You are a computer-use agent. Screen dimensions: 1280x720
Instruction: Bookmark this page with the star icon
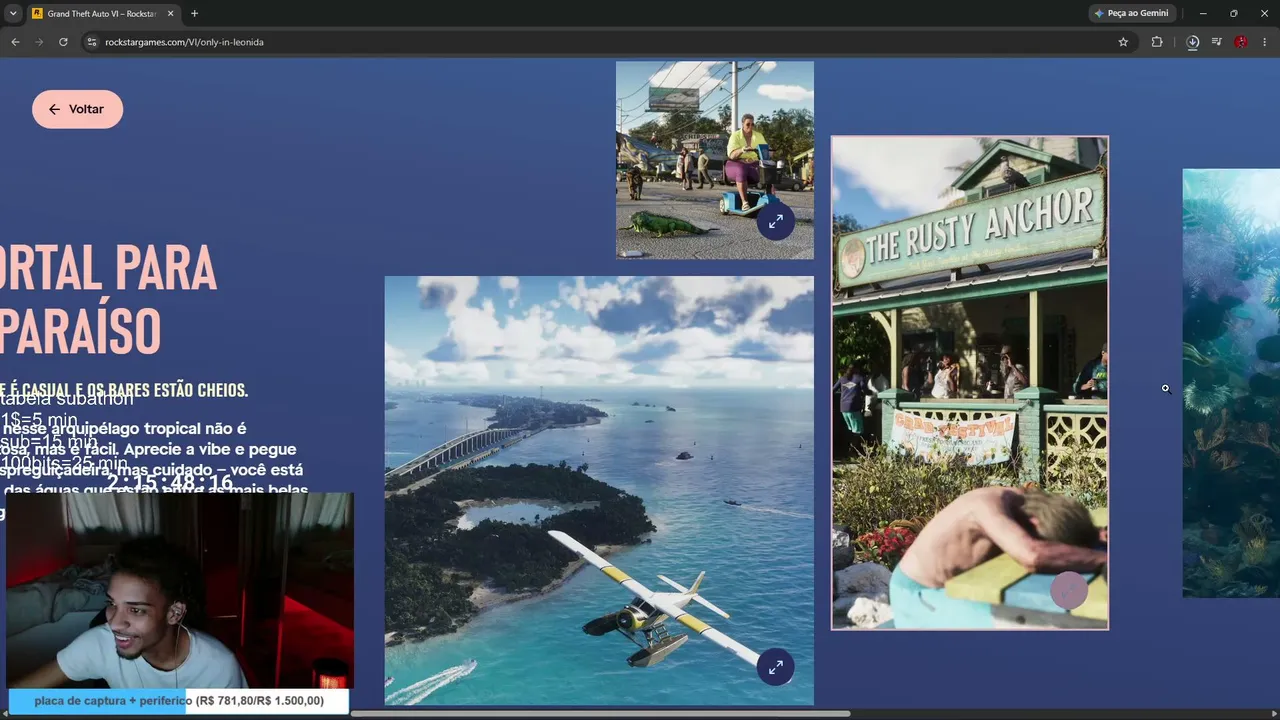[x=1123, y=42]
